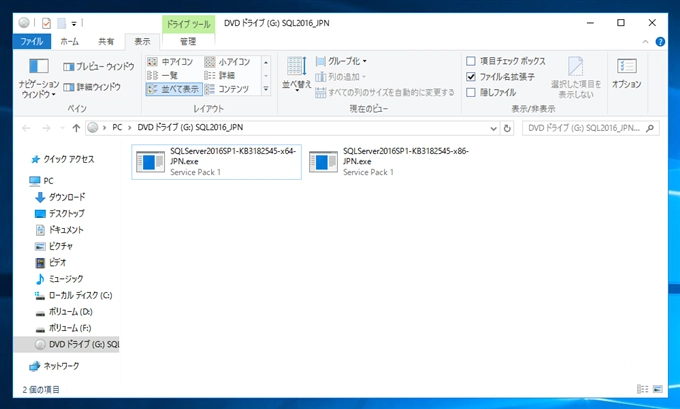
Task: Collapse the ribbon with chevron
Action: [645, 42]
